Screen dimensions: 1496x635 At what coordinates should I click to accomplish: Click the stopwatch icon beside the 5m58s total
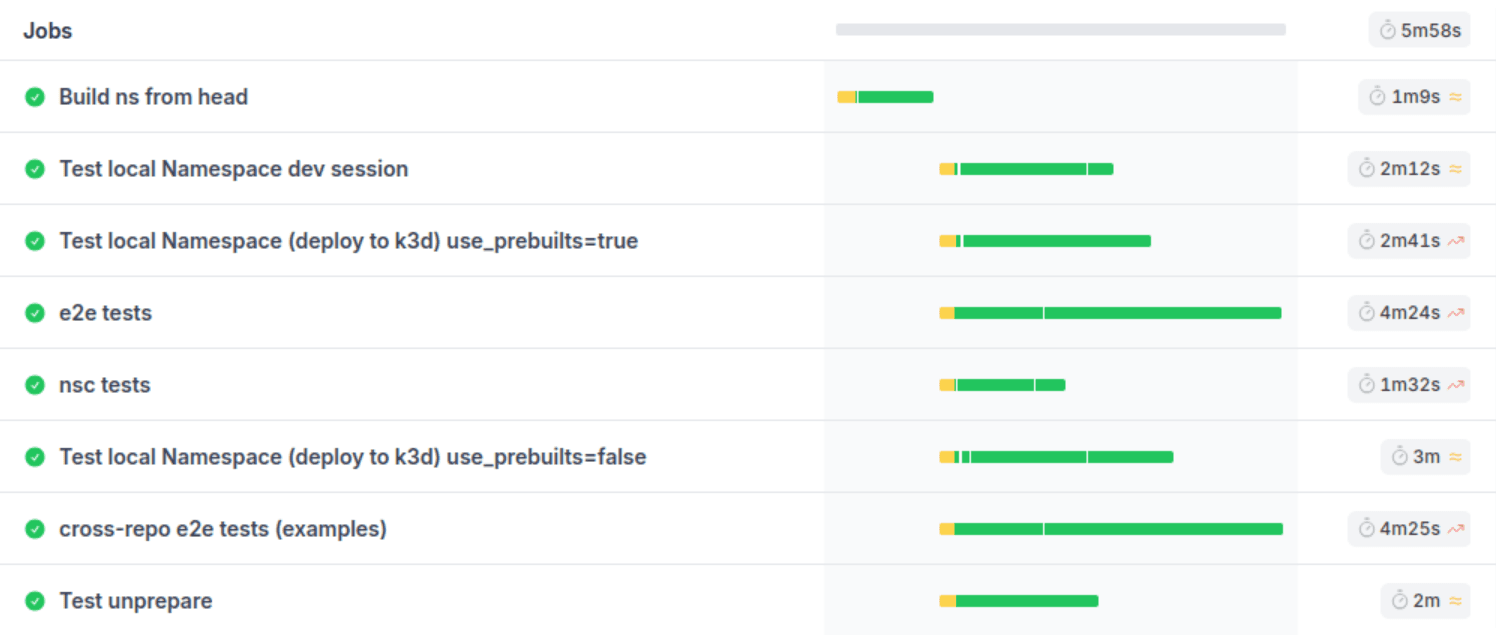coord(1386,29)
